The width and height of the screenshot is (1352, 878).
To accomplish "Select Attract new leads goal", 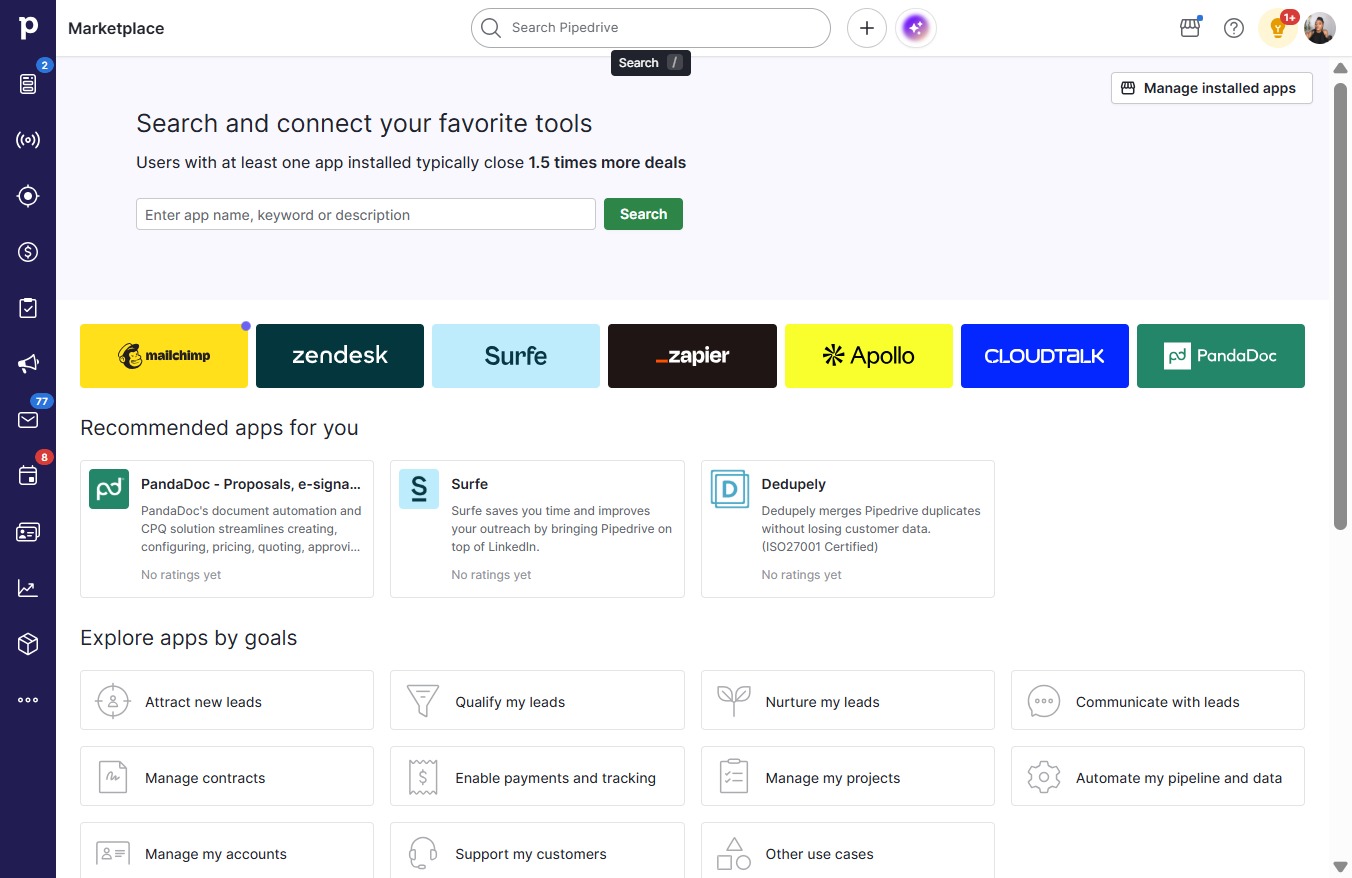I will pyautogui.click(x=227, y=700).
